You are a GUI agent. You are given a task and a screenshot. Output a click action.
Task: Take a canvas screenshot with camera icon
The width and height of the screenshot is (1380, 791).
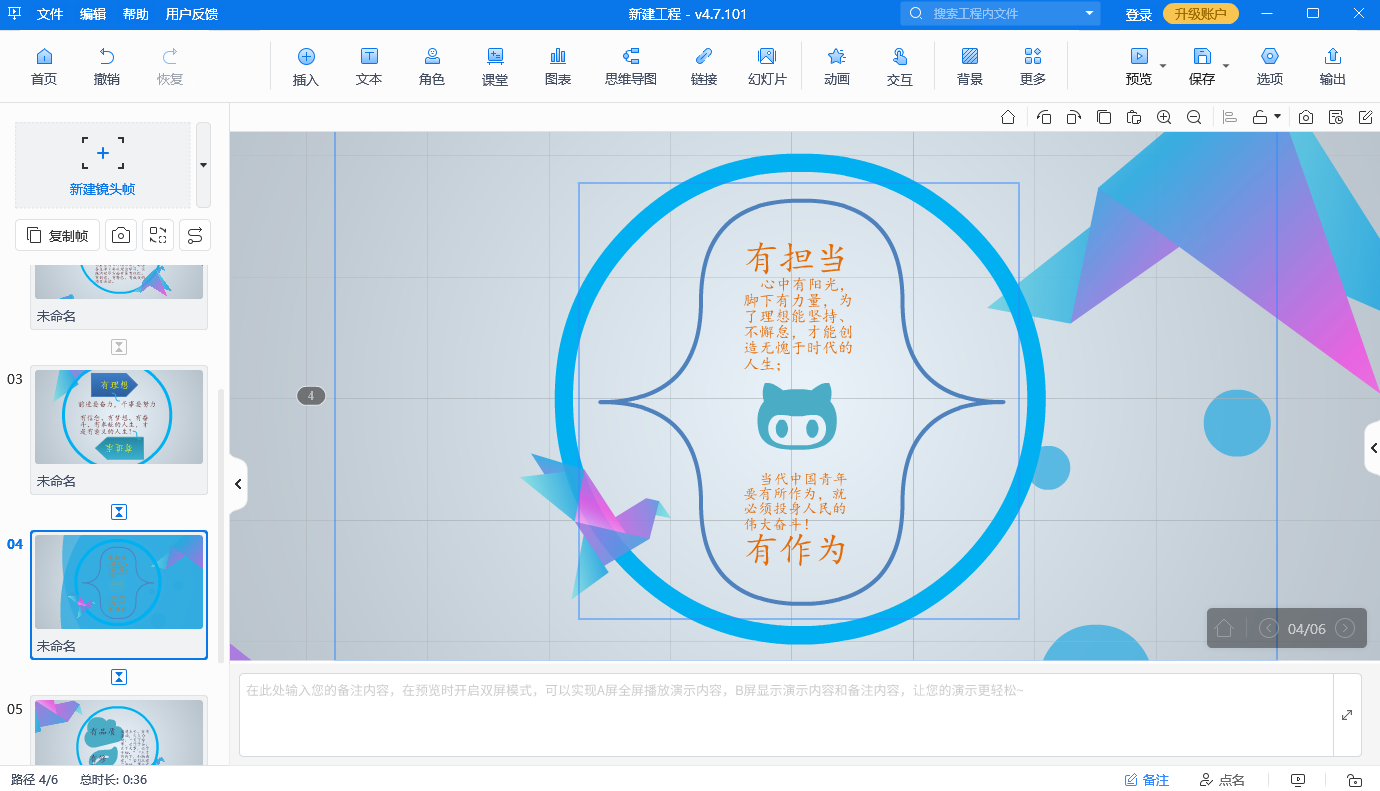tap(1306, 117)
